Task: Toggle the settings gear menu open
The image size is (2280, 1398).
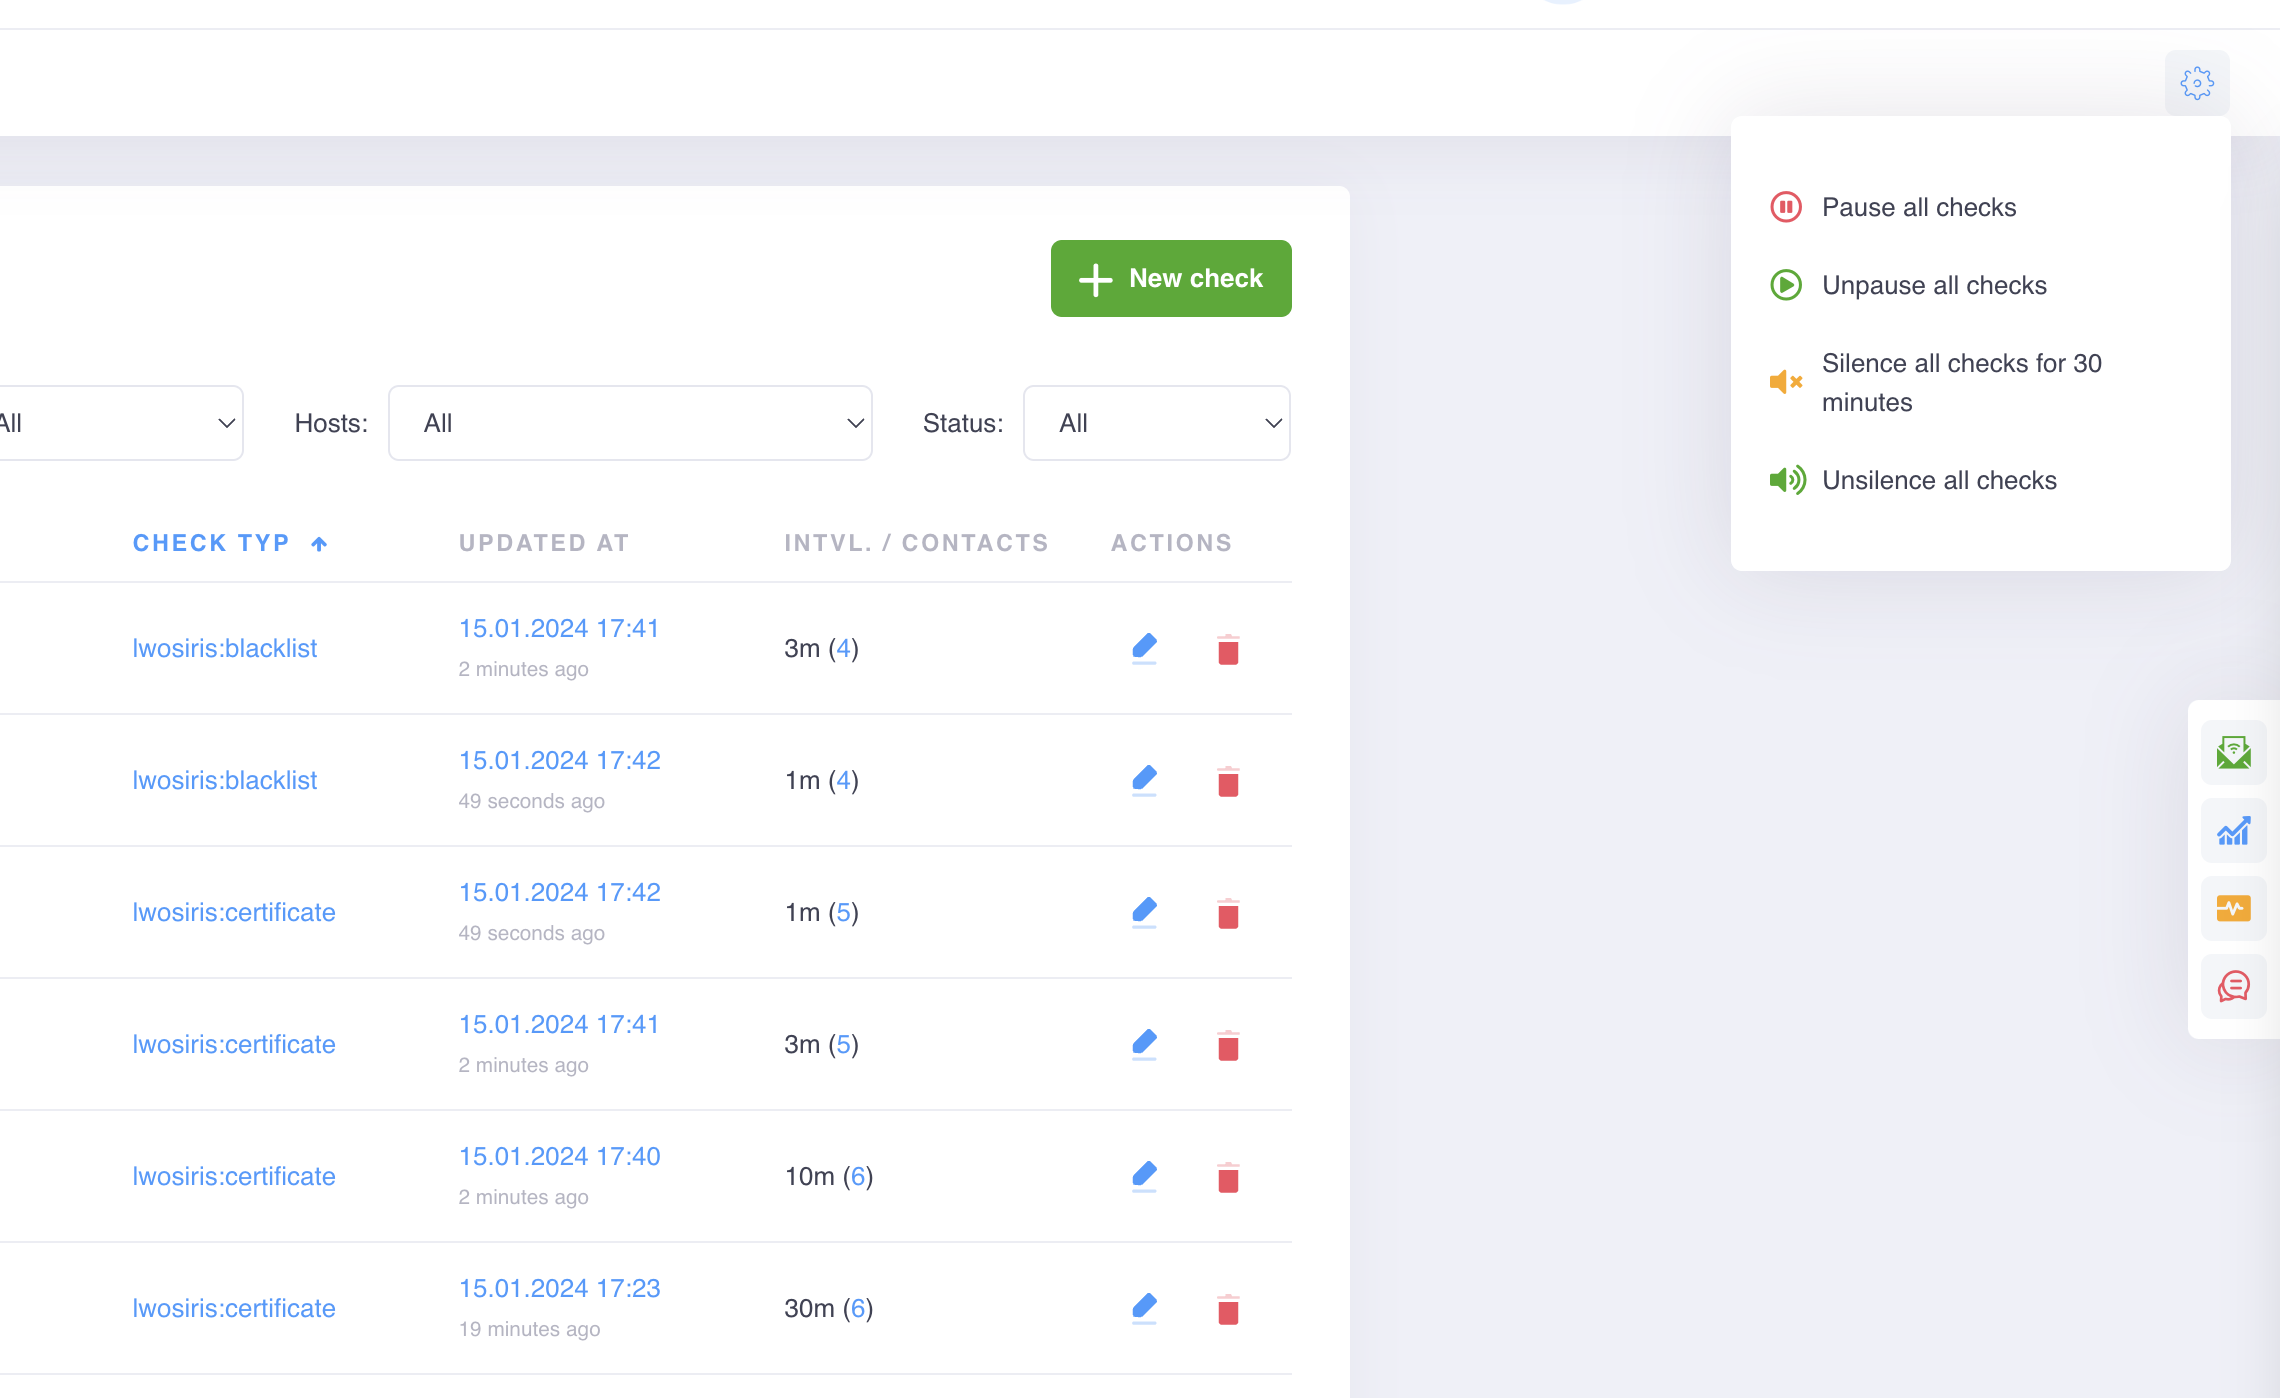Action: 2197,81
